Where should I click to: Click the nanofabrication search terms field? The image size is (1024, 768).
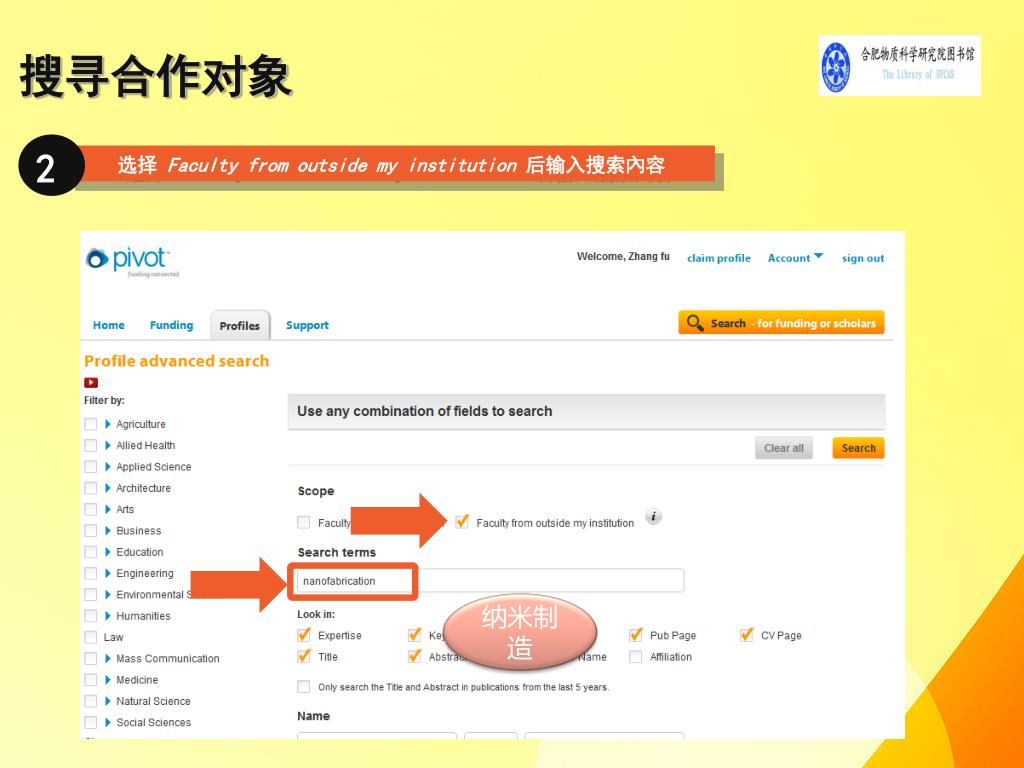point(490,581)
